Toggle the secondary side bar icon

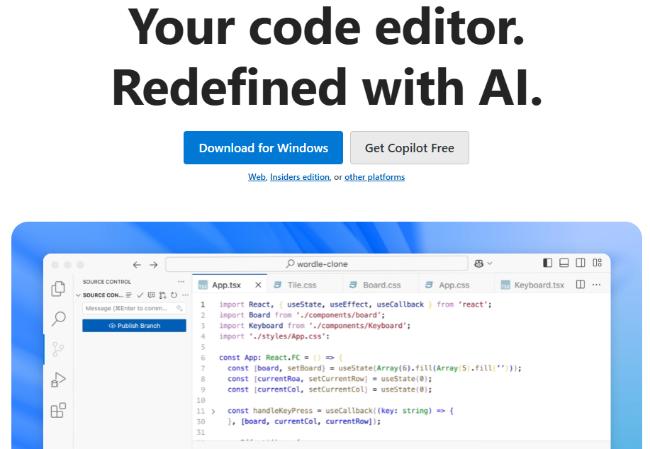click(581, 263)
